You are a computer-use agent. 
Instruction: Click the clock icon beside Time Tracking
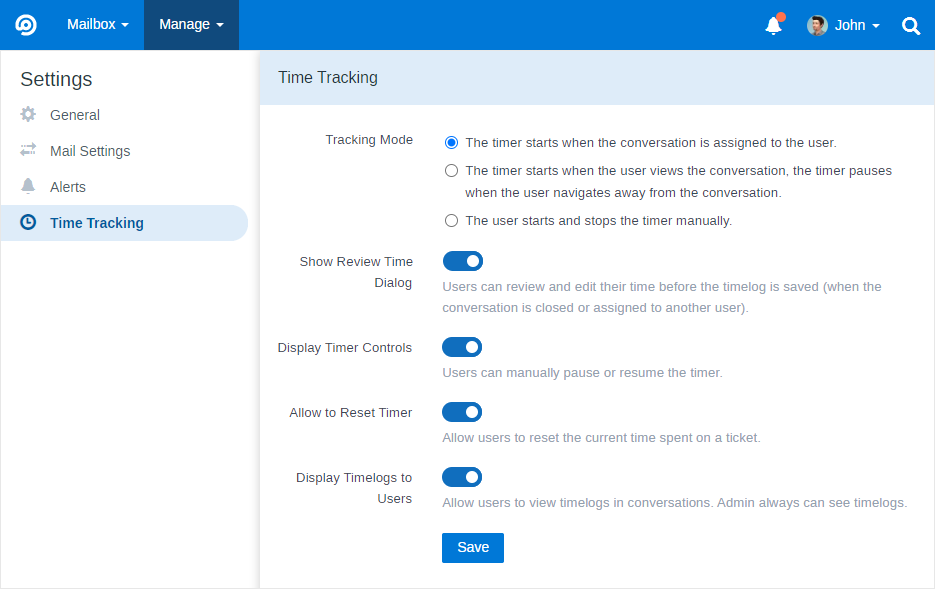tap(28, 222)
